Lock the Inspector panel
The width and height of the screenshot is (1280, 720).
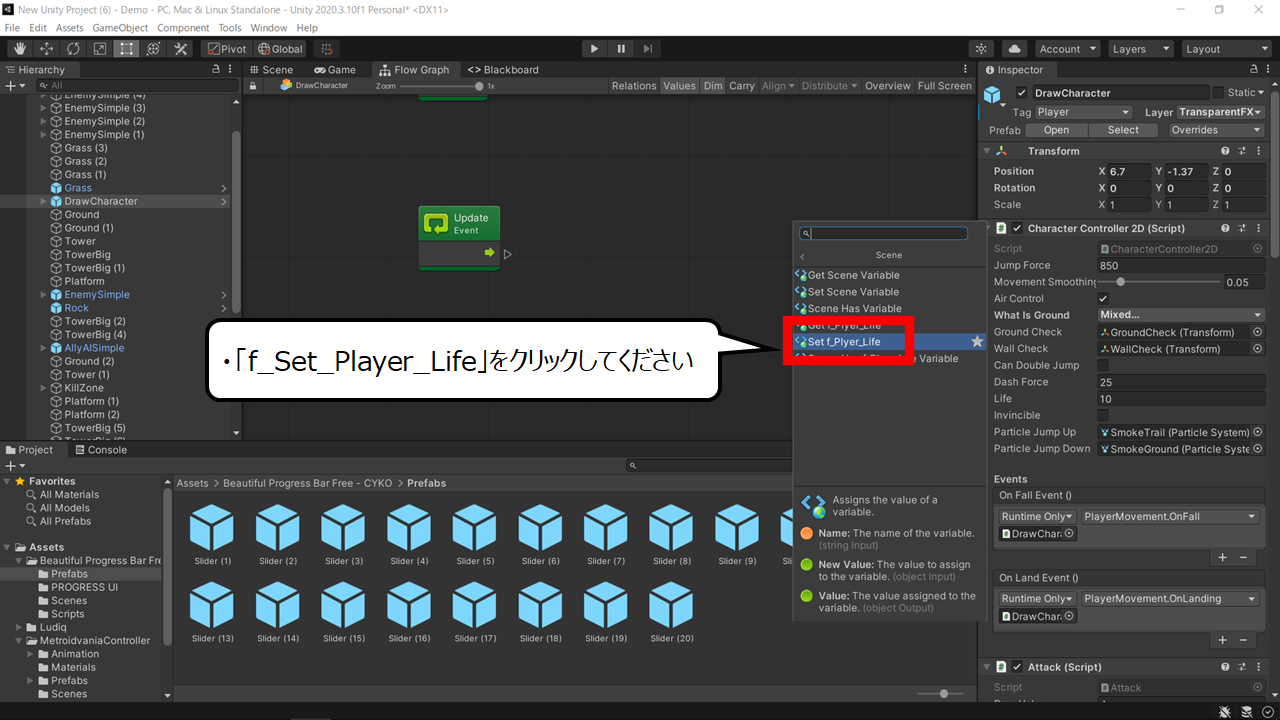pyautogui.click(x=1252, y=69)
